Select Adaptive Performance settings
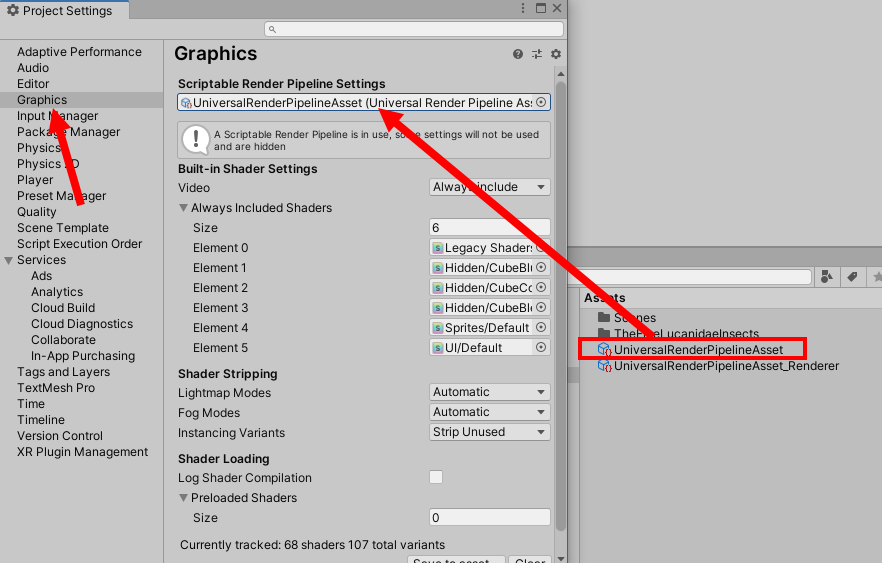 tap(79, 52)
